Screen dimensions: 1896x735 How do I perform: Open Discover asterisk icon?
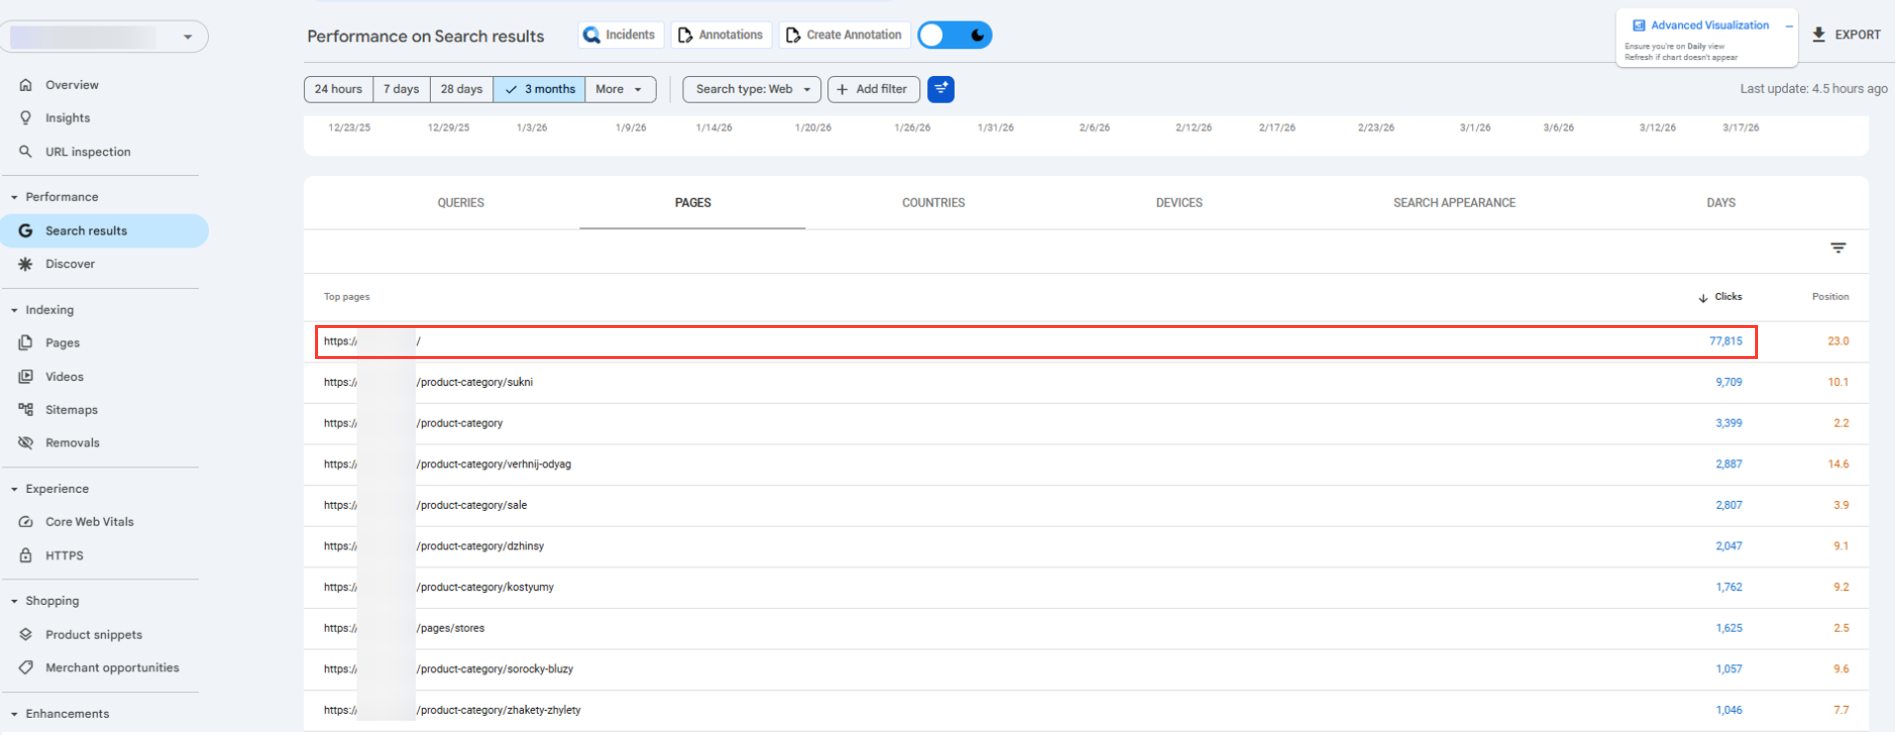point(26,264)
